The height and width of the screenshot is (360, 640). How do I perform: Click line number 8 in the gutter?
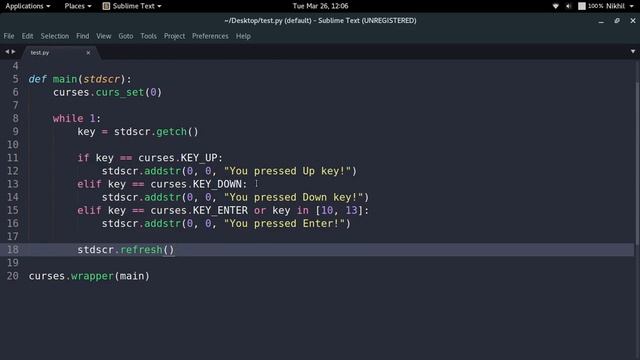coord(15,118)
